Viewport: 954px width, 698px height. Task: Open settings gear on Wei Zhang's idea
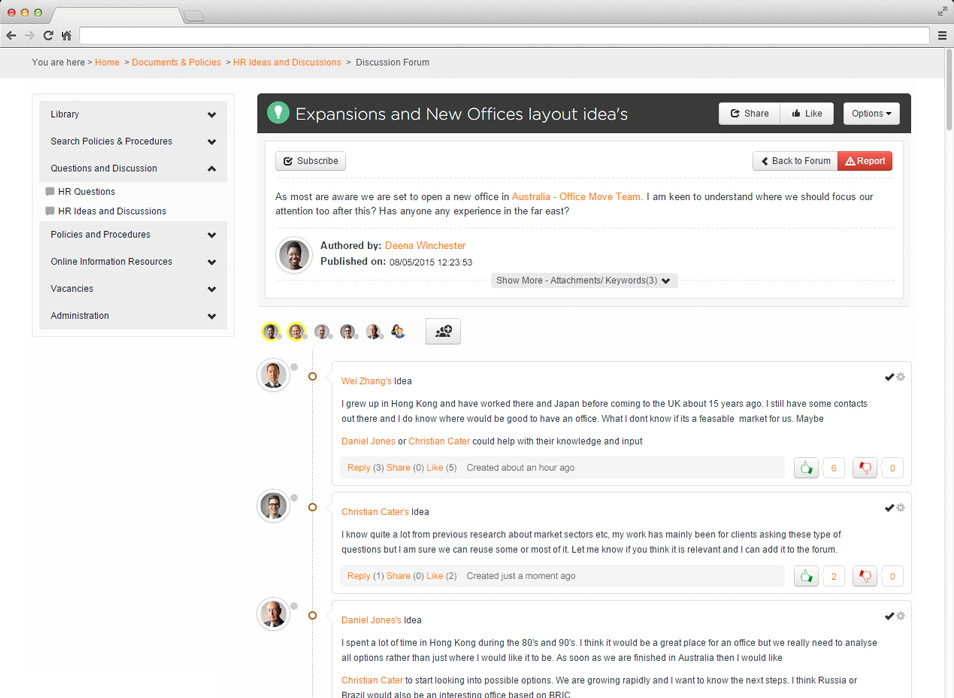[901, 377]
